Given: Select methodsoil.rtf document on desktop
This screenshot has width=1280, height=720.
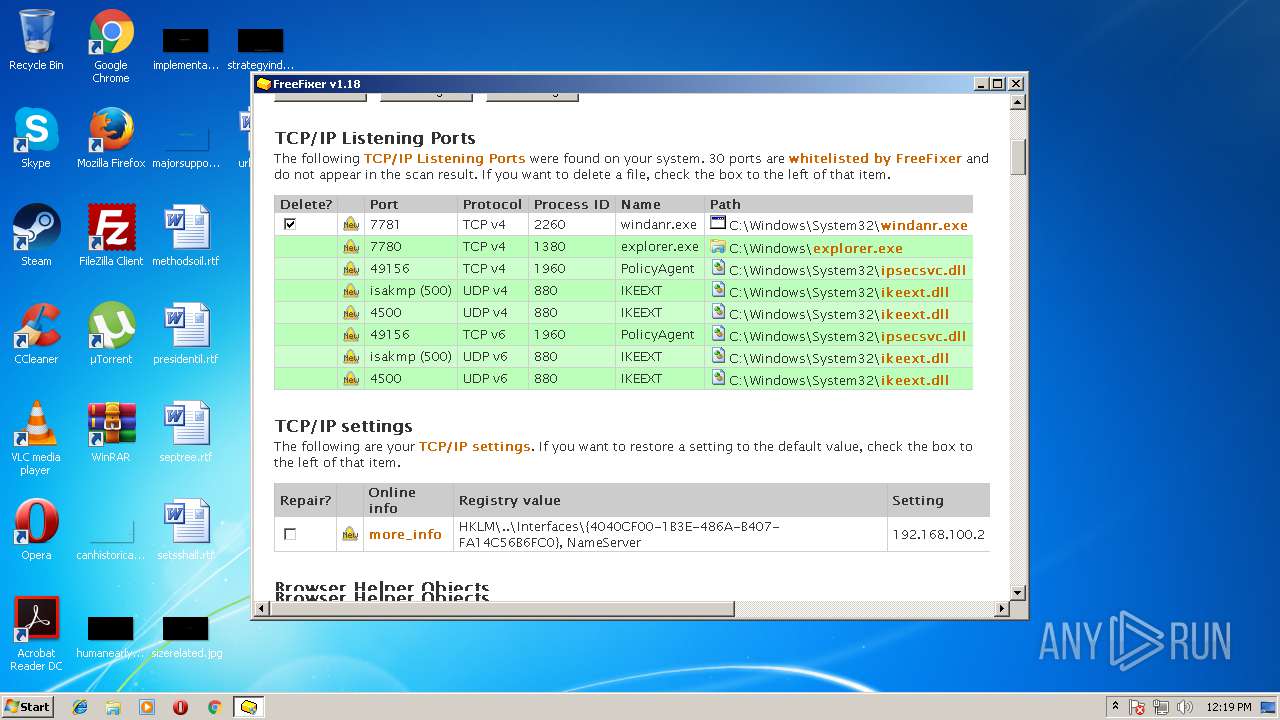Looking at the screenshot, I should pyautogui.click(x=186, y=236).
